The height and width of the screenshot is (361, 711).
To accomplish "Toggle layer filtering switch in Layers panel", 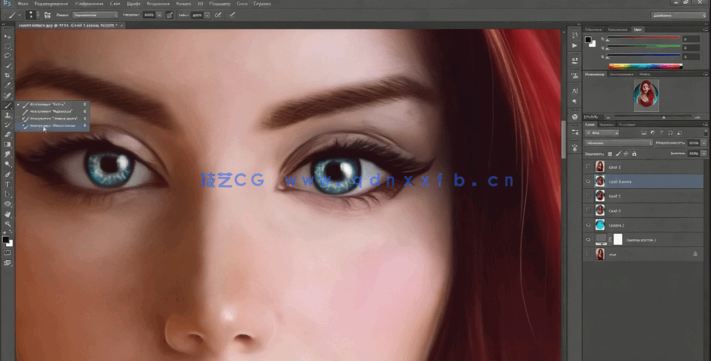I will [706, 133].
